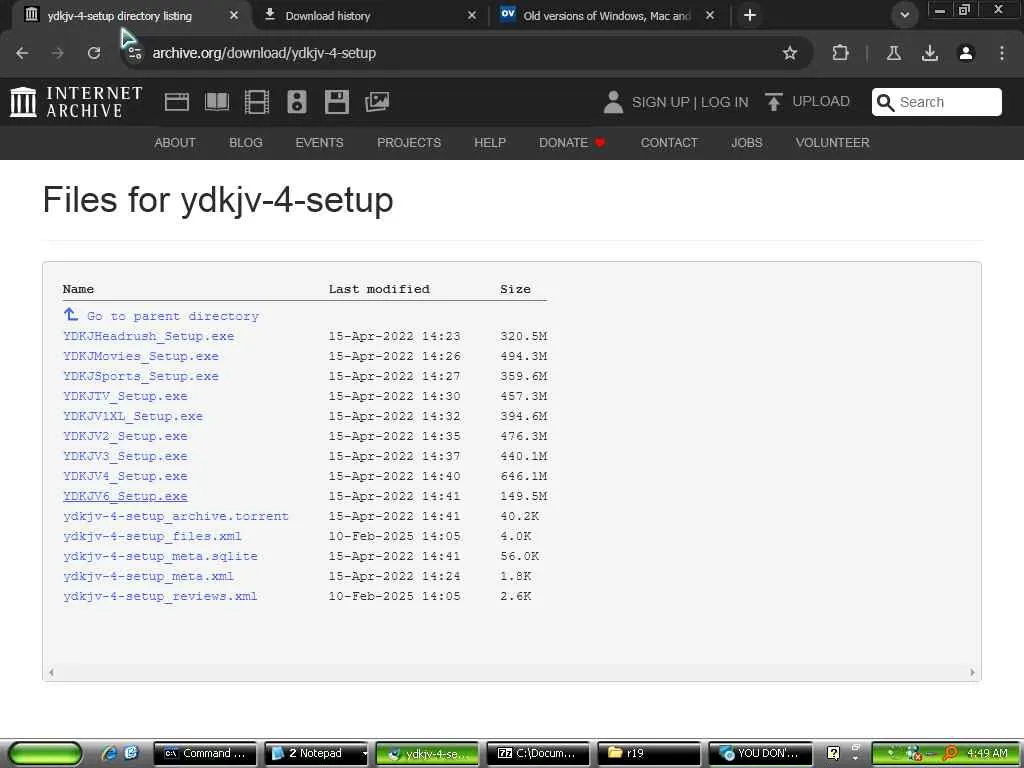Open the Video film-strip icon
The image size is (1024, 768).
click(x=257, y=102)
